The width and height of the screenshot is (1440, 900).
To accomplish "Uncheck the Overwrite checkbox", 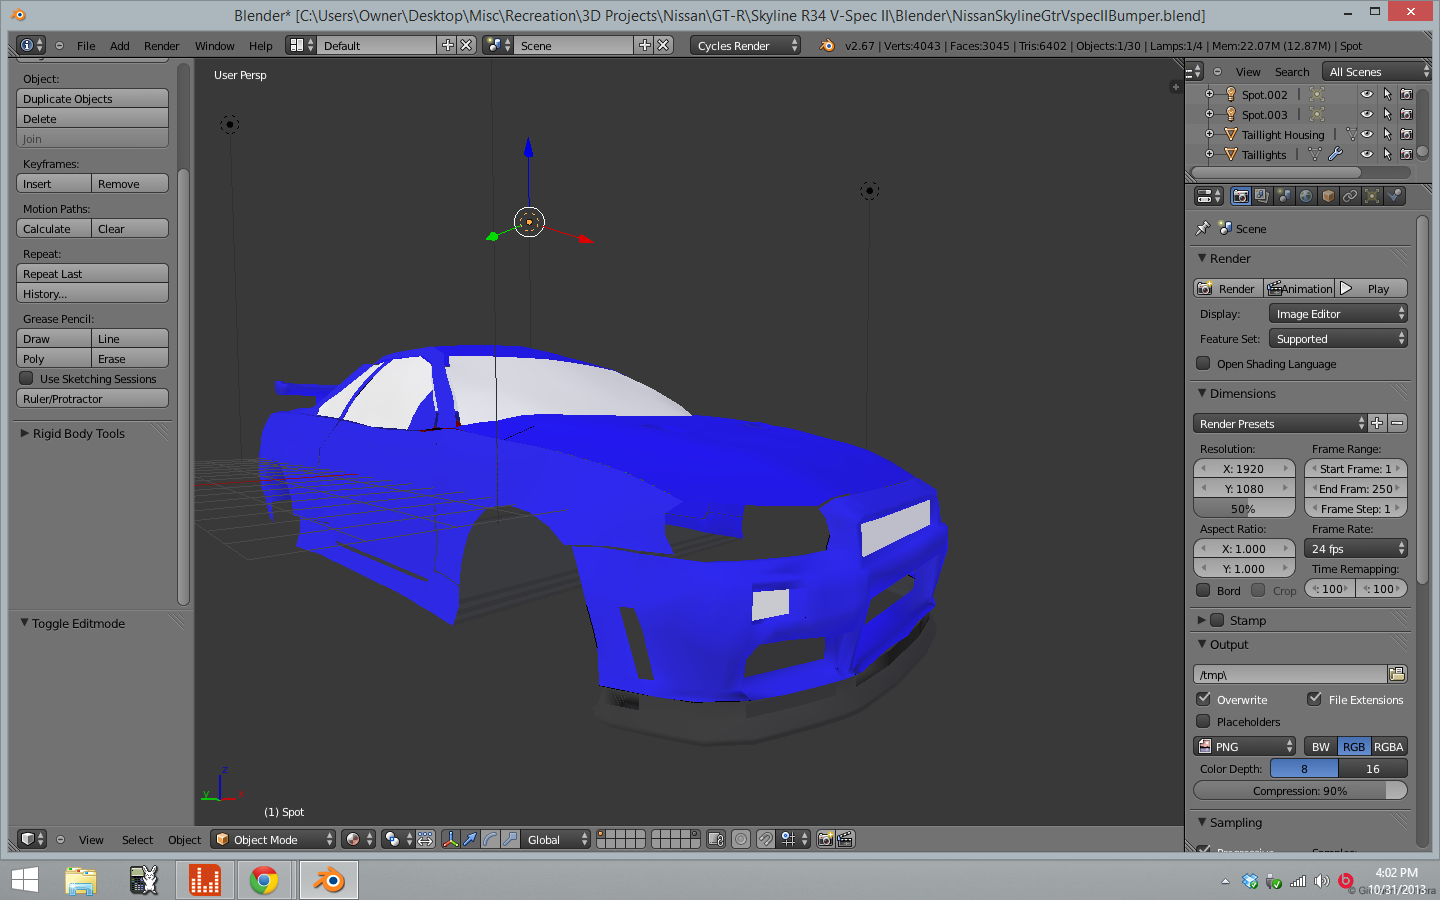I will (1203, 699).
